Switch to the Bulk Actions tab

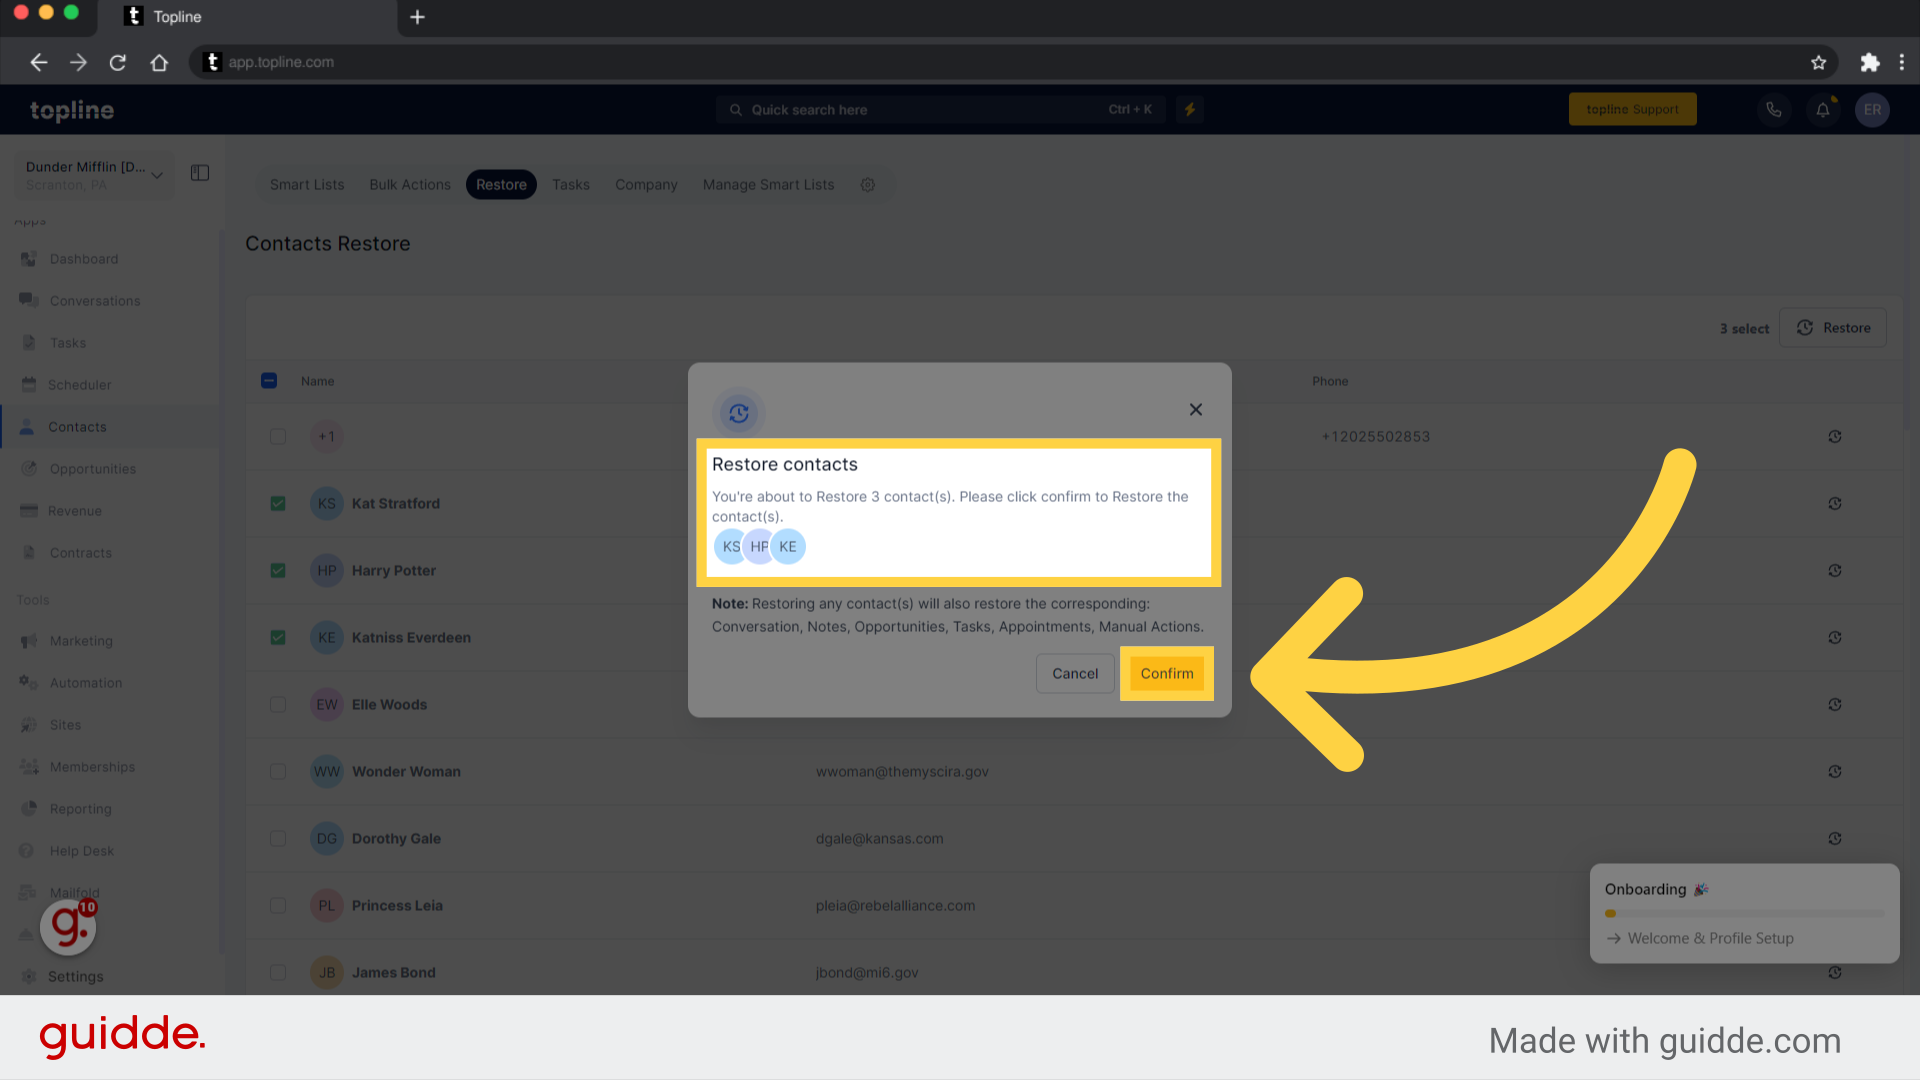coord(410,185)
